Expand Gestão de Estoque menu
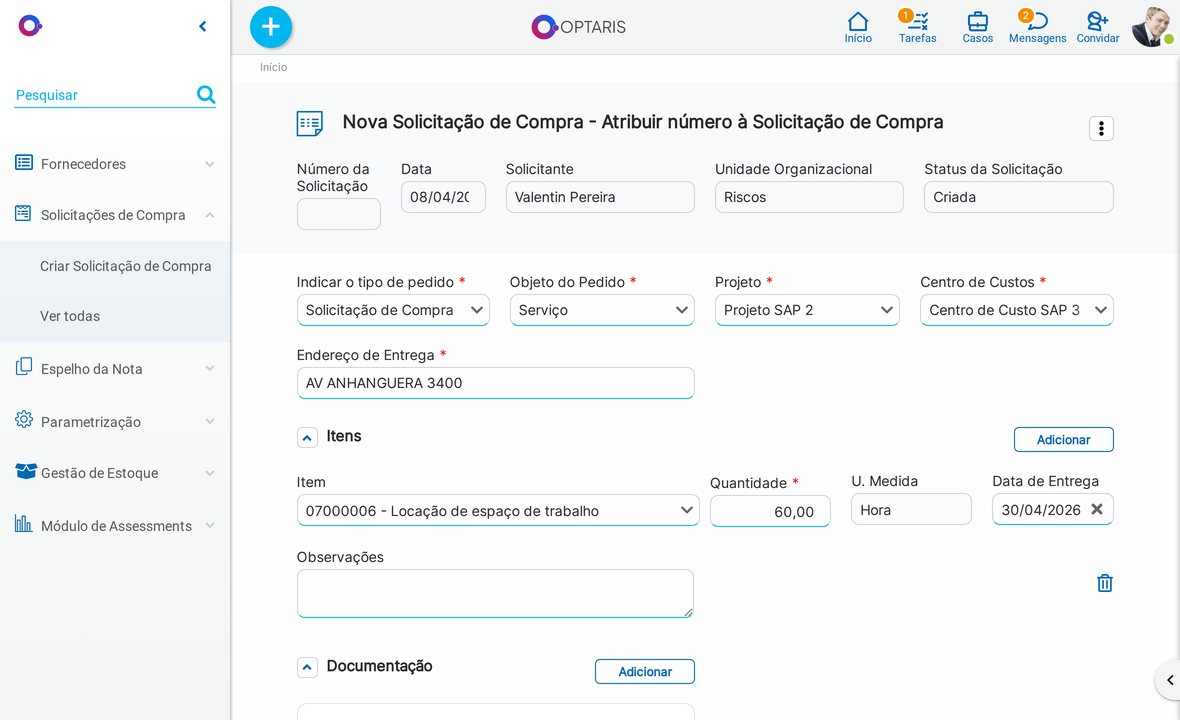Viewport: 1180px width, 720px height. click(114, 472)
